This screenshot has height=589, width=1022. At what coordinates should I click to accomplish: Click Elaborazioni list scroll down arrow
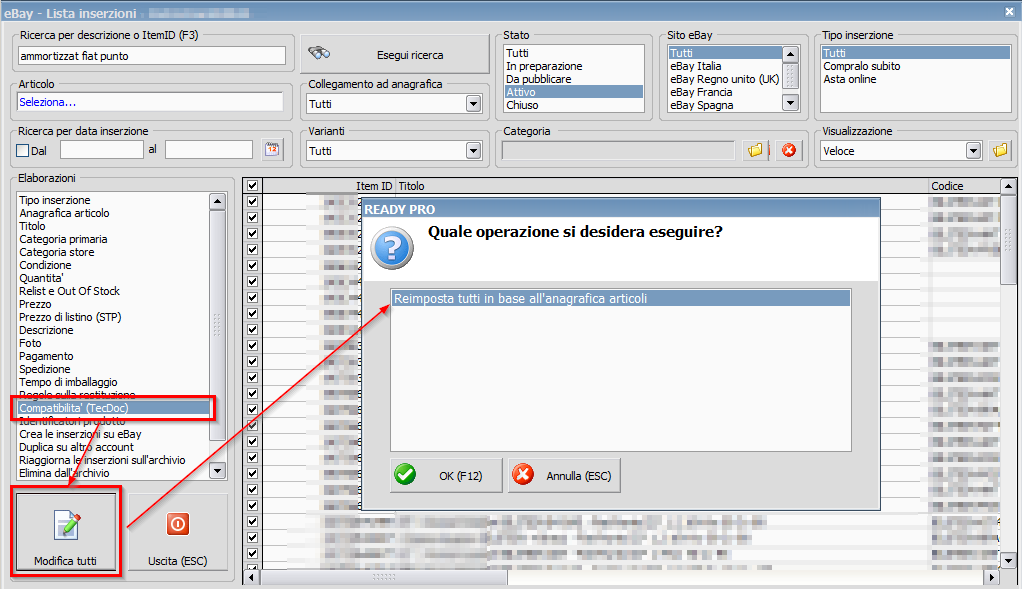coord(217,470)
